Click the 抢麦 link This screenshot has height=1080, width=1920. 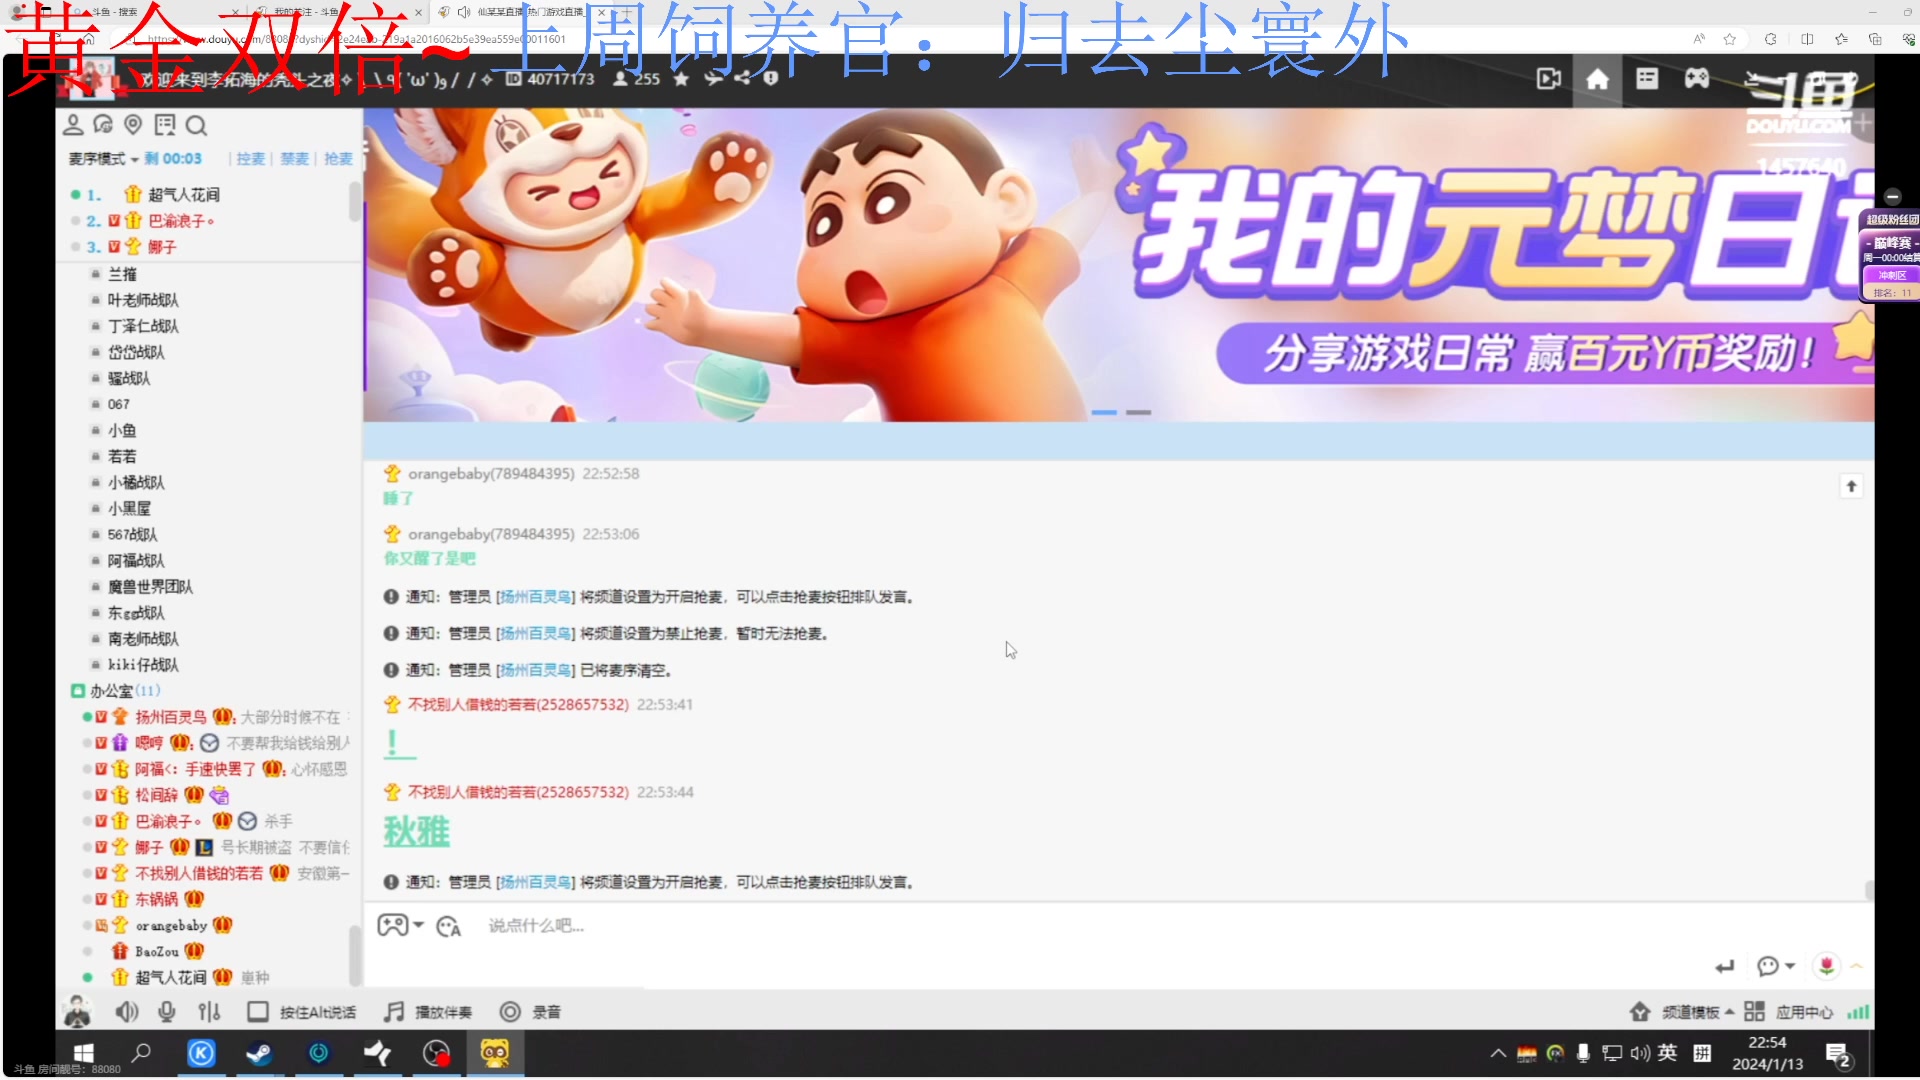click(338, 159)
